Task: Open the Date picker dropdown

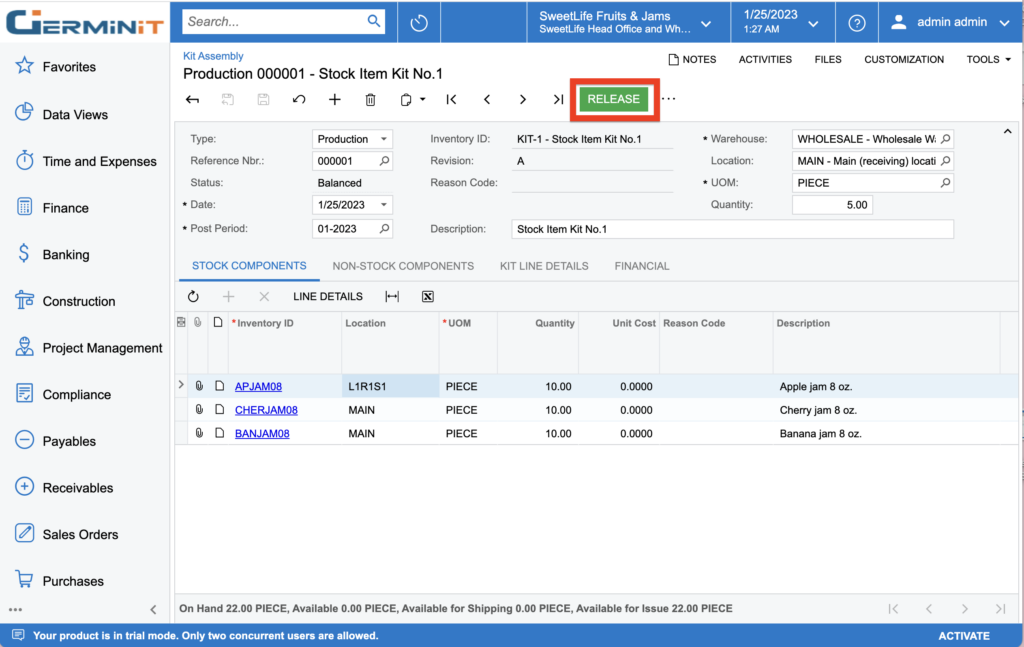Action: 384,205
